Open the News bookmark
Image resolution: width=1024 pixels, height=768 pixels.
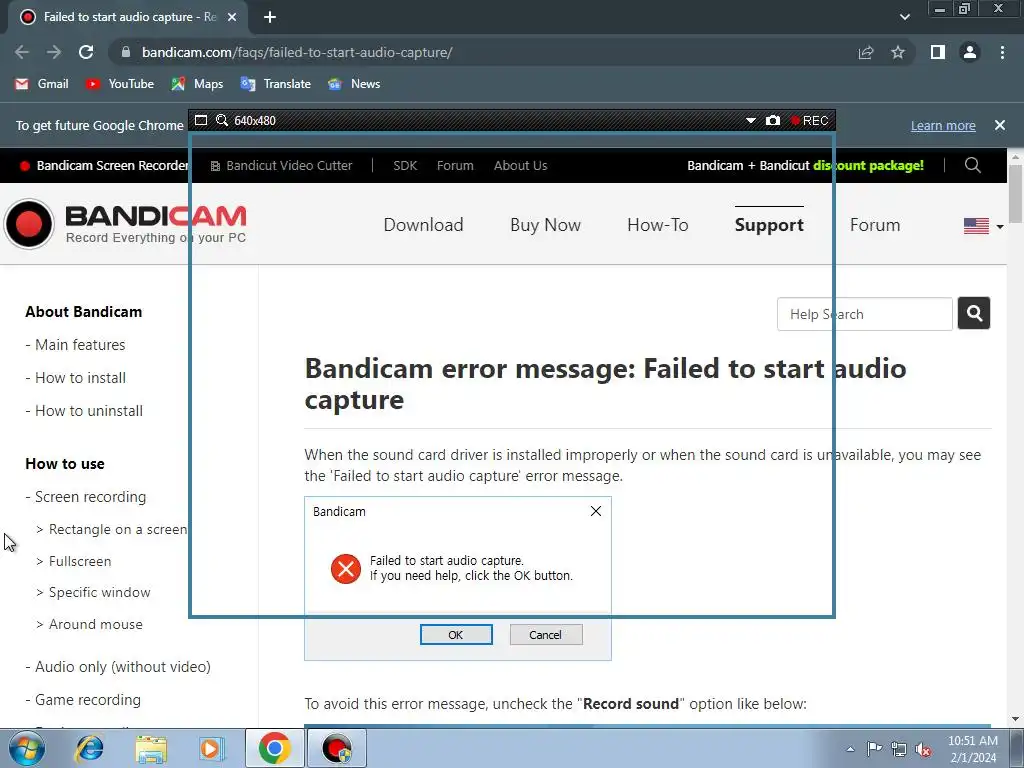pos(354,84)
